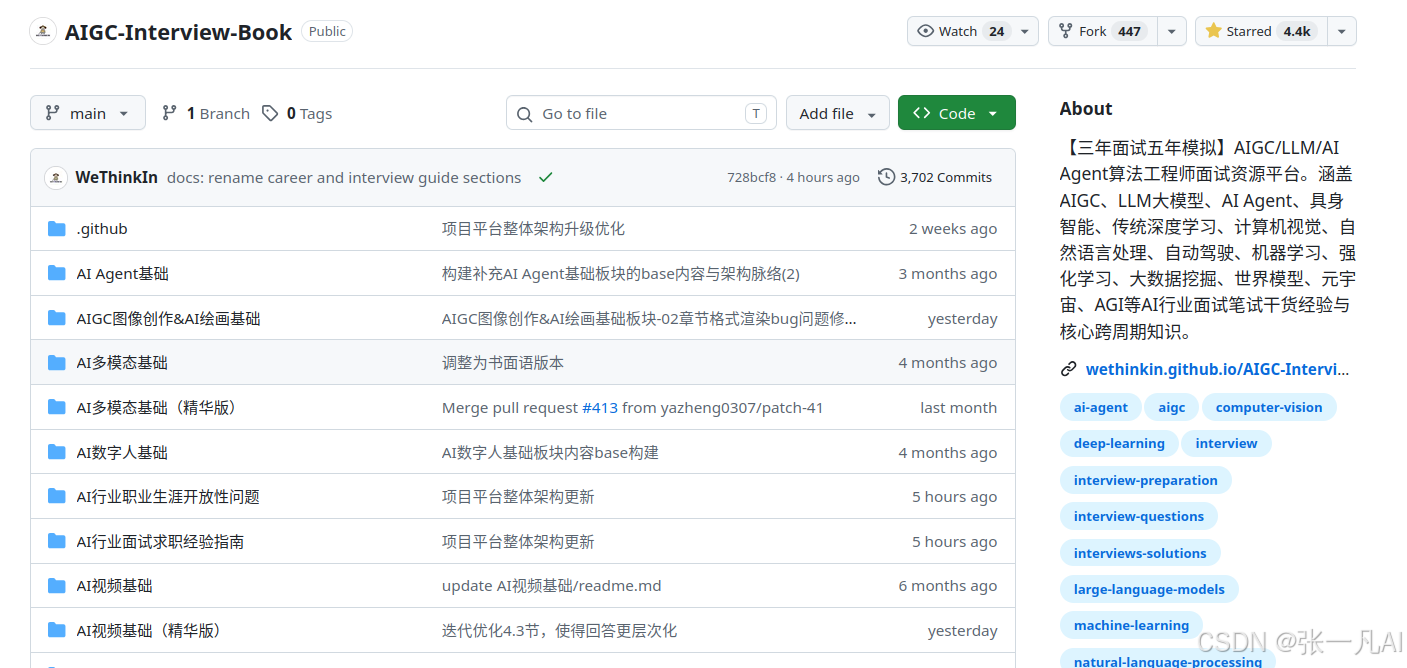Open commit 'update AI视频基础/readme.md'
The height and width of the screenshot is (668, 1407).
(x=552, y=585)
